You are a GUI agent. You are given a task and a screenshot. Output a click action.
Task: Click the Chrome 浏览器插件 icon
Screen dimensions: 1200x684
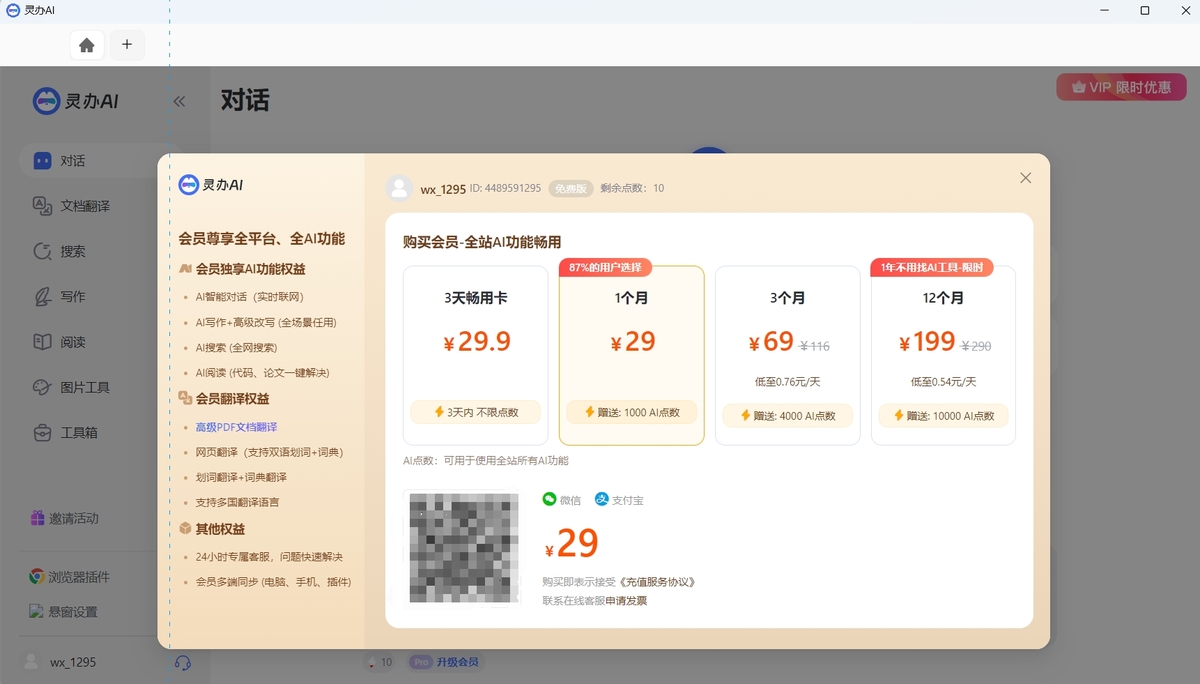[37, 577]
